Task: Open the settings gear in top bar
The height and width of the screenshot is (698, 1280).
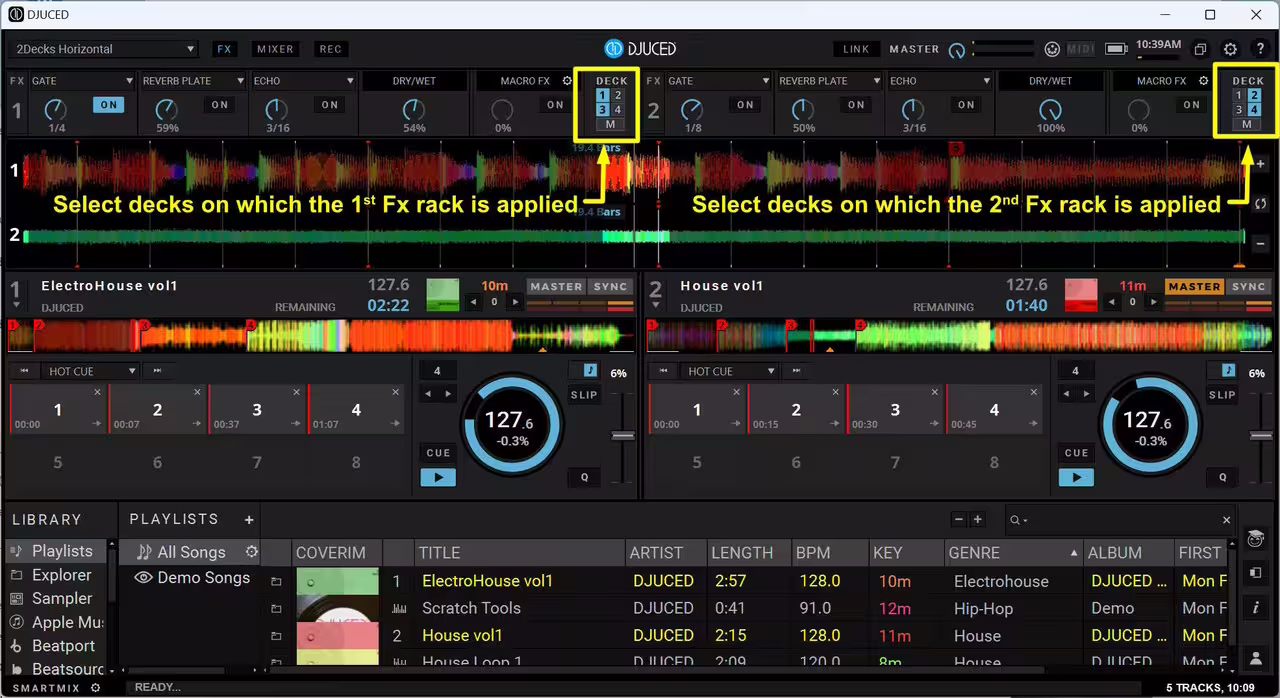Action: pyautogui.click(x=1230, y=49)
